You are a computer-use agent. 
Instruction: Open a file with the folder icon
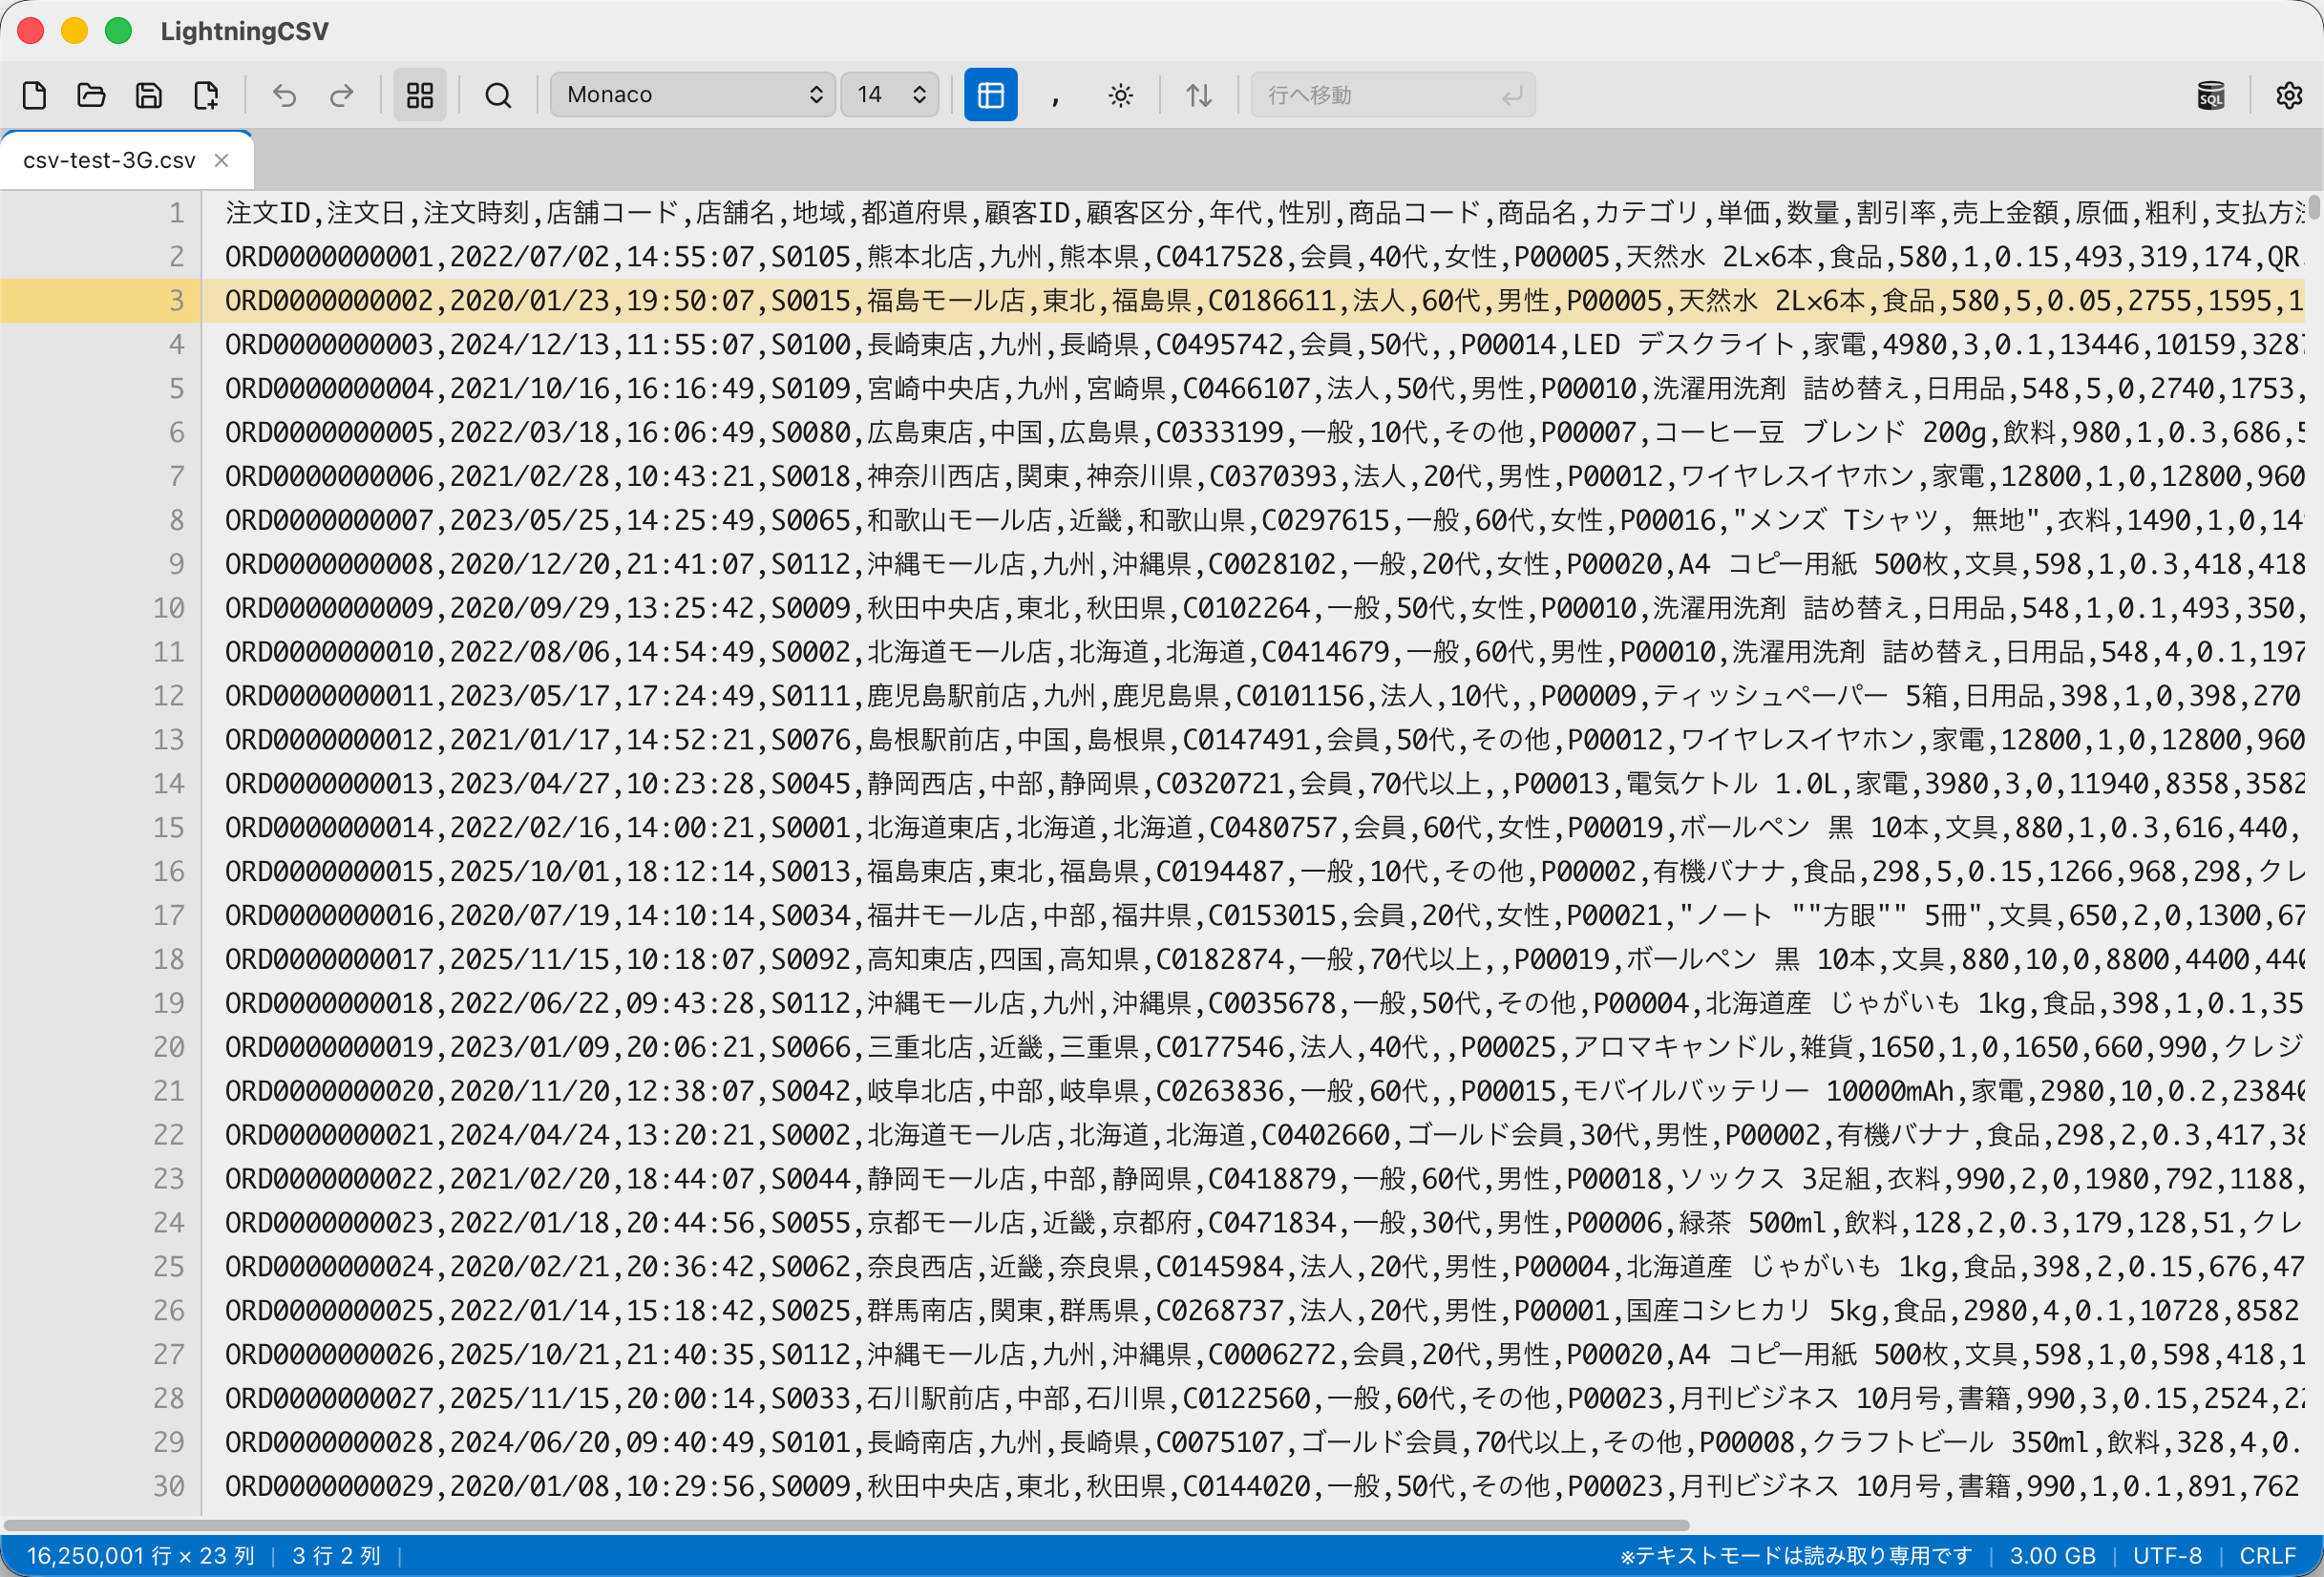pyautogui.click(x=92, y=95)
